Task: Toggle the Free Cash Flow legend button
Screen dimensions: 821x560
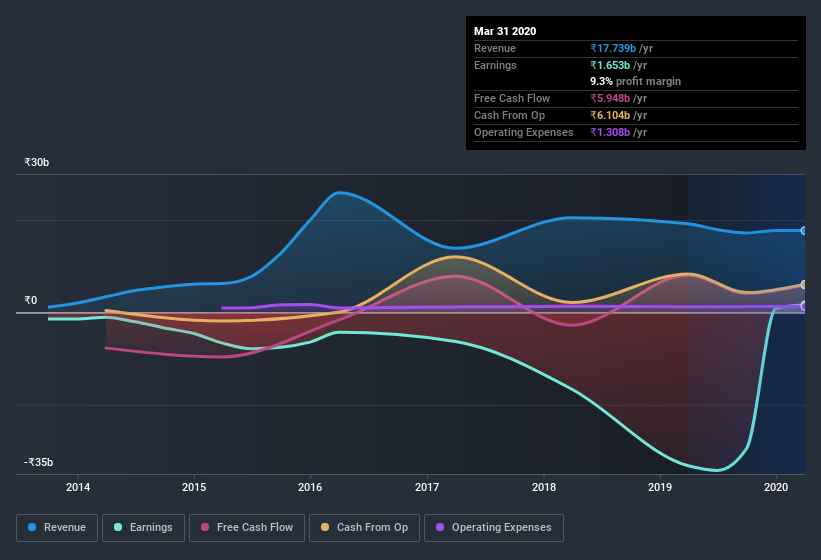Action: click(x=247, y=528)
